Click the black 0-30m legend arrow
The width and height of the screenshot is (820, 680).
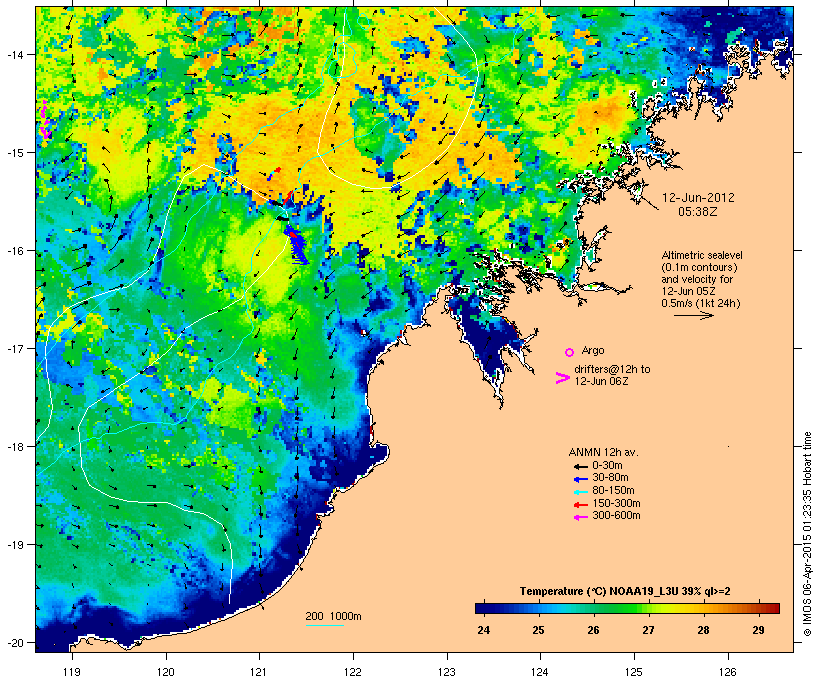point(580,466)
